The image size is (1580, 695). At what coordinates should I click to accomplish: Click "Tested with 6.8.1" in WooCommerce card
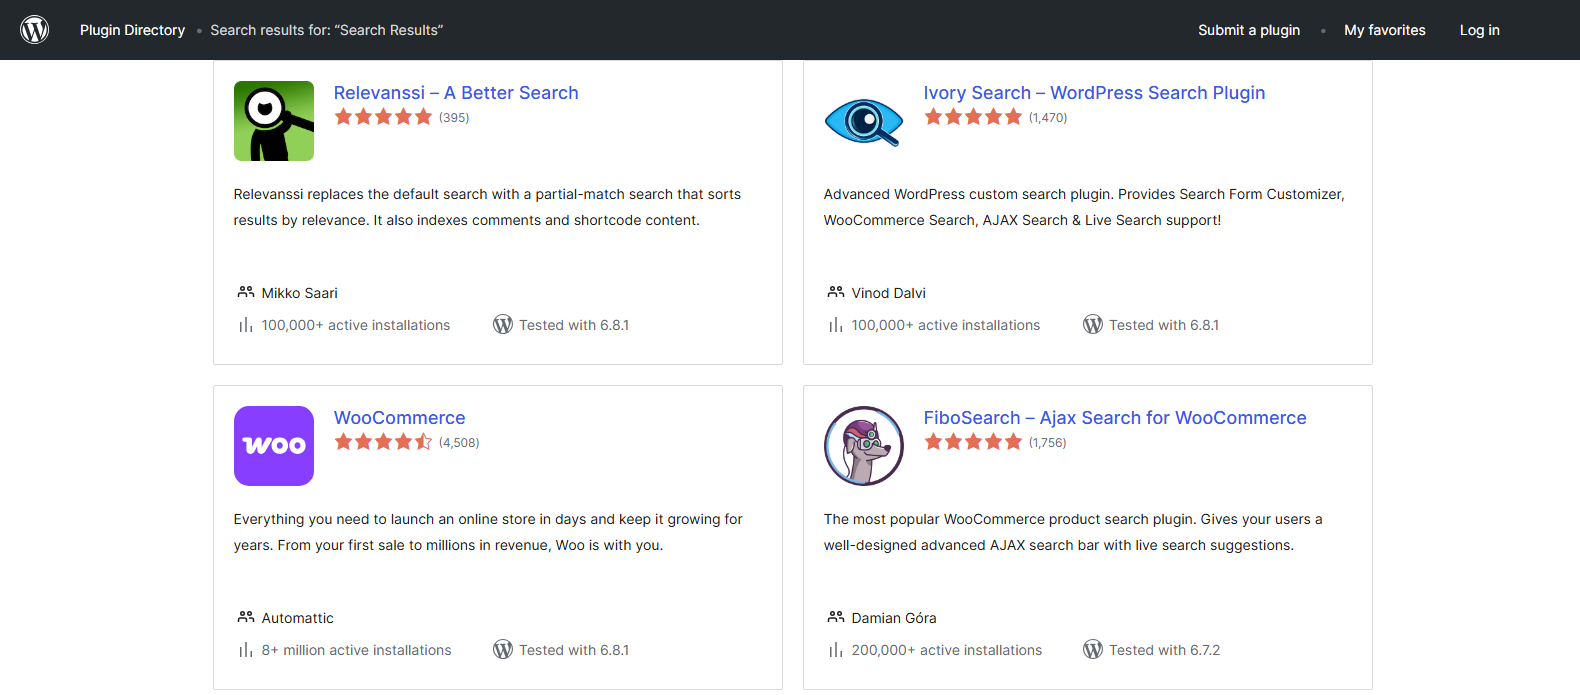(574, 650)
